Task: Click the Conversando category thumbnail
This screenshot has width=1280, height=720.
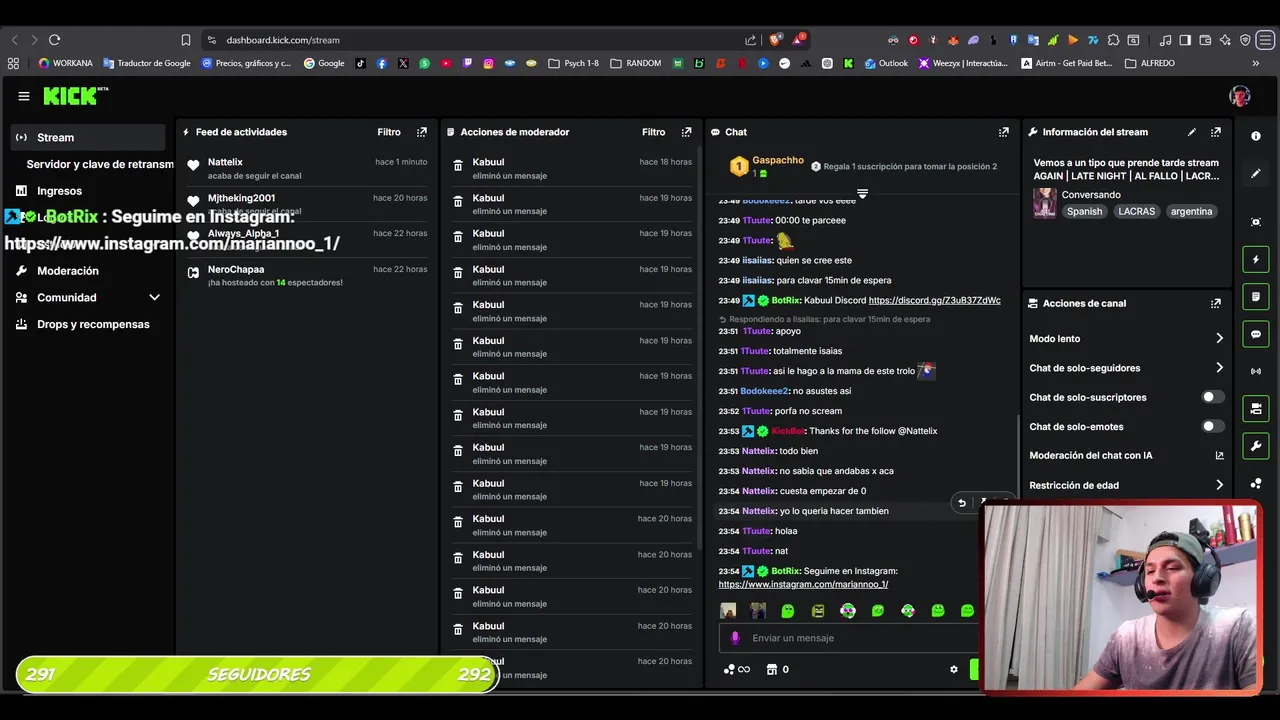Action: pos(1045,203)
